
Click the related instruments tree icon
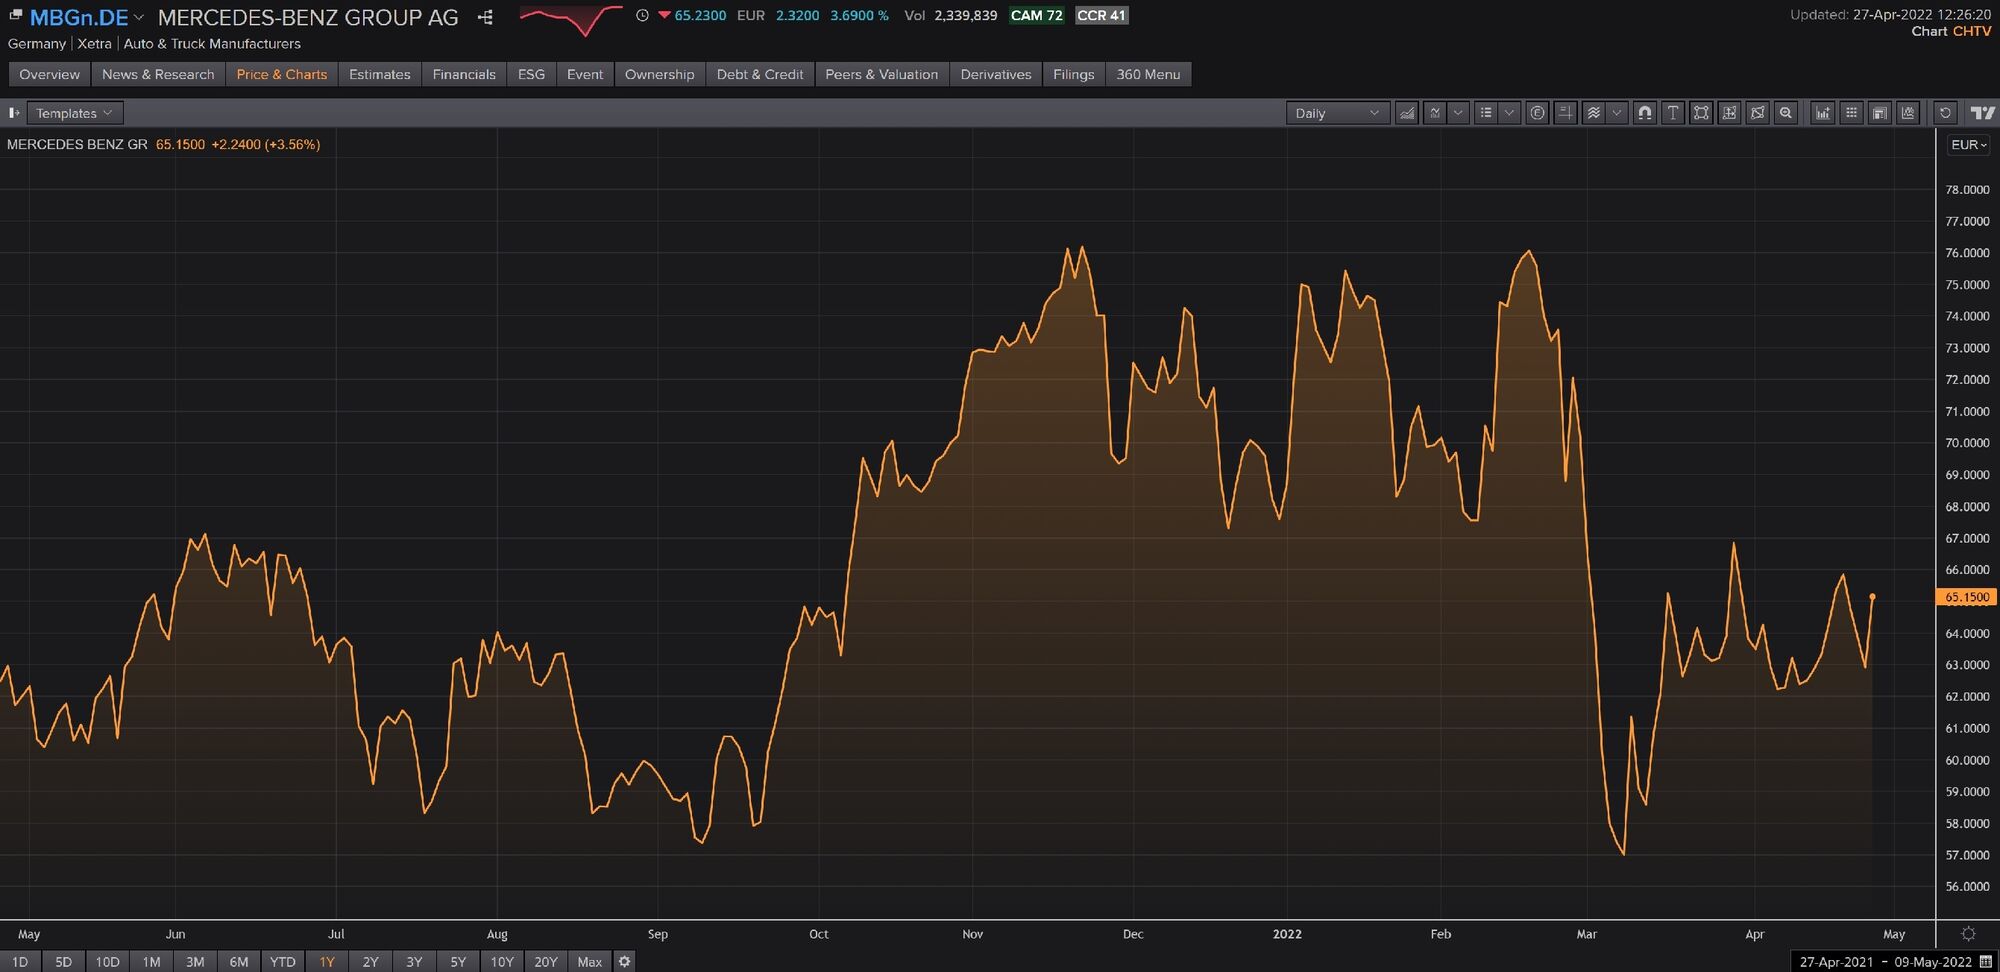tap(485, 17)
